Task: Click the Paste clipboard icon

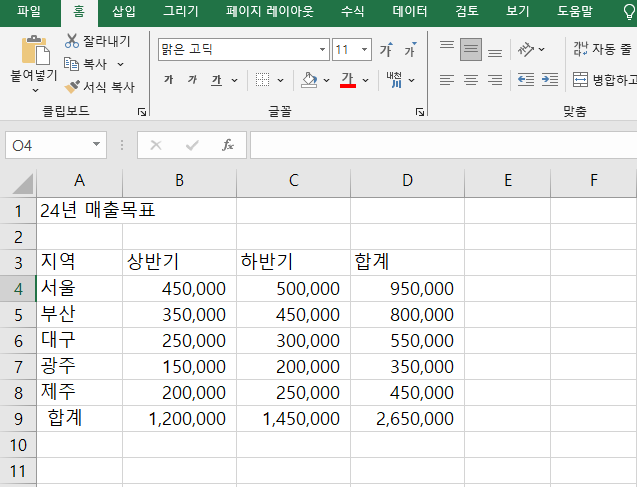Action: click(x=35, y=50)
